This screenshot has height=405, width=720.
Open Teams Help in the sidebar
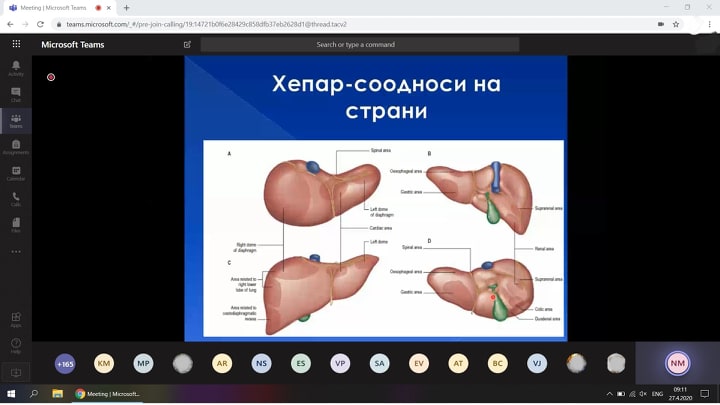pos(15,346)
